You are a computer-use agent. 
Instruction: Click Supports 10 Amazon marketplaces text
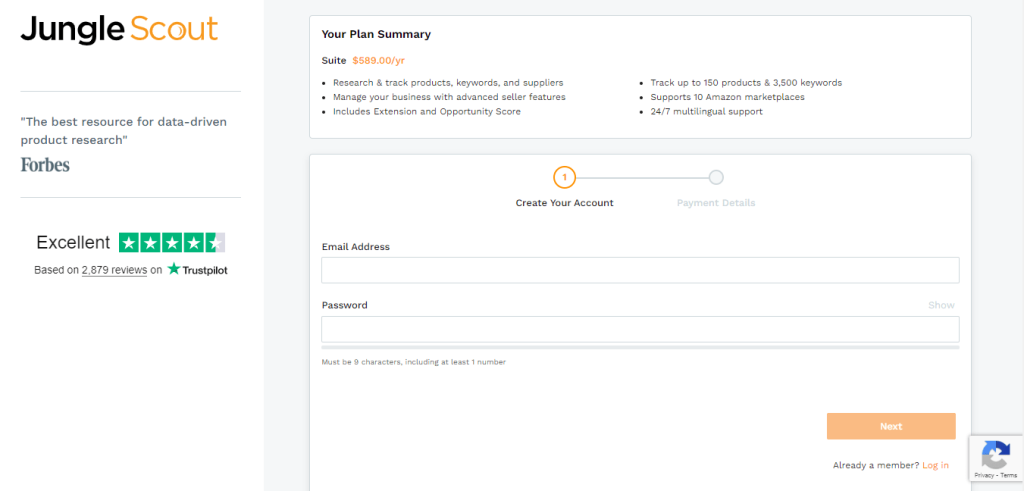[x=728, y=97]
